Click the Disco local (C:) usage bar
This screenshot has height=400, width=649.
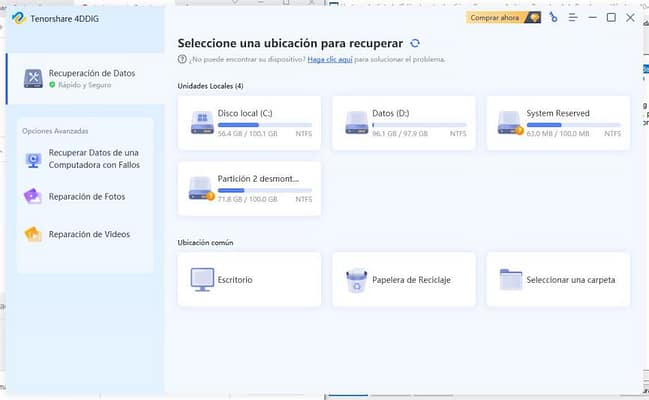[x=265, y=125]
